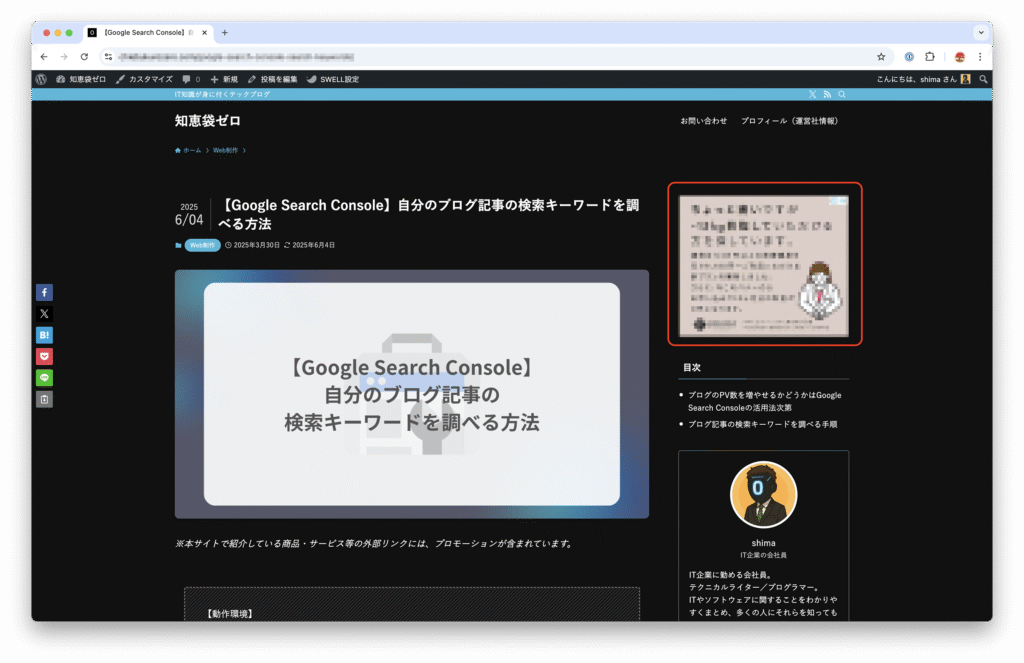
Task: Open the RSS feed icon
Action: (827, 94)
